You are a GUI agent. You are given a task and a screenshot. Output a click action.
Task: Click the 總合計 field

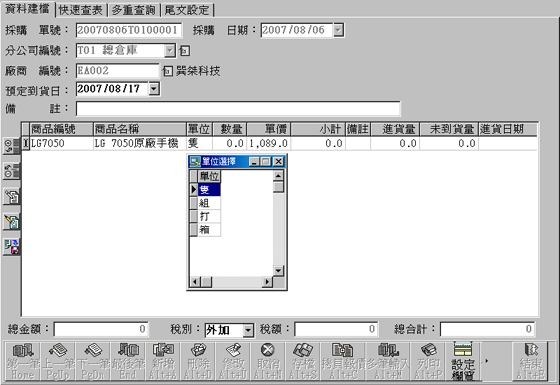(487, 329)
